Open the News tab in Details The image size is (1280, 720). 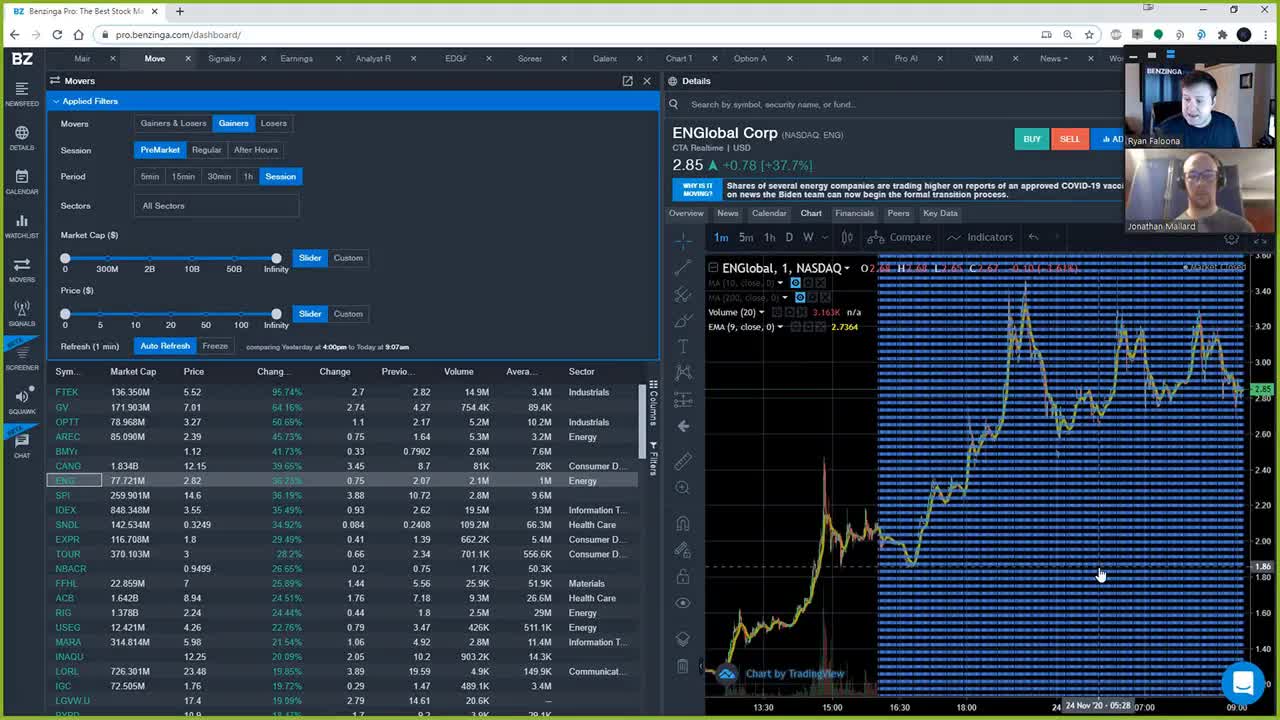coord(728,213)
